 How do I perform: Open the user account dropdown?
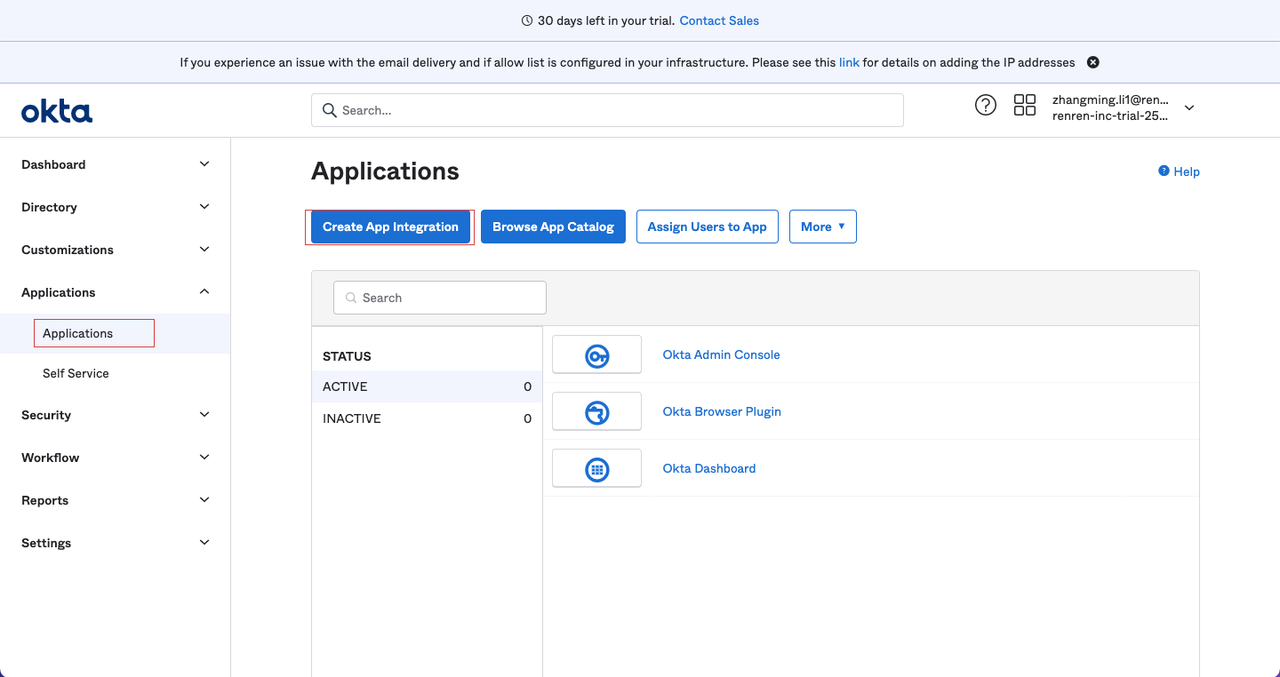(x=1189, y=108)
